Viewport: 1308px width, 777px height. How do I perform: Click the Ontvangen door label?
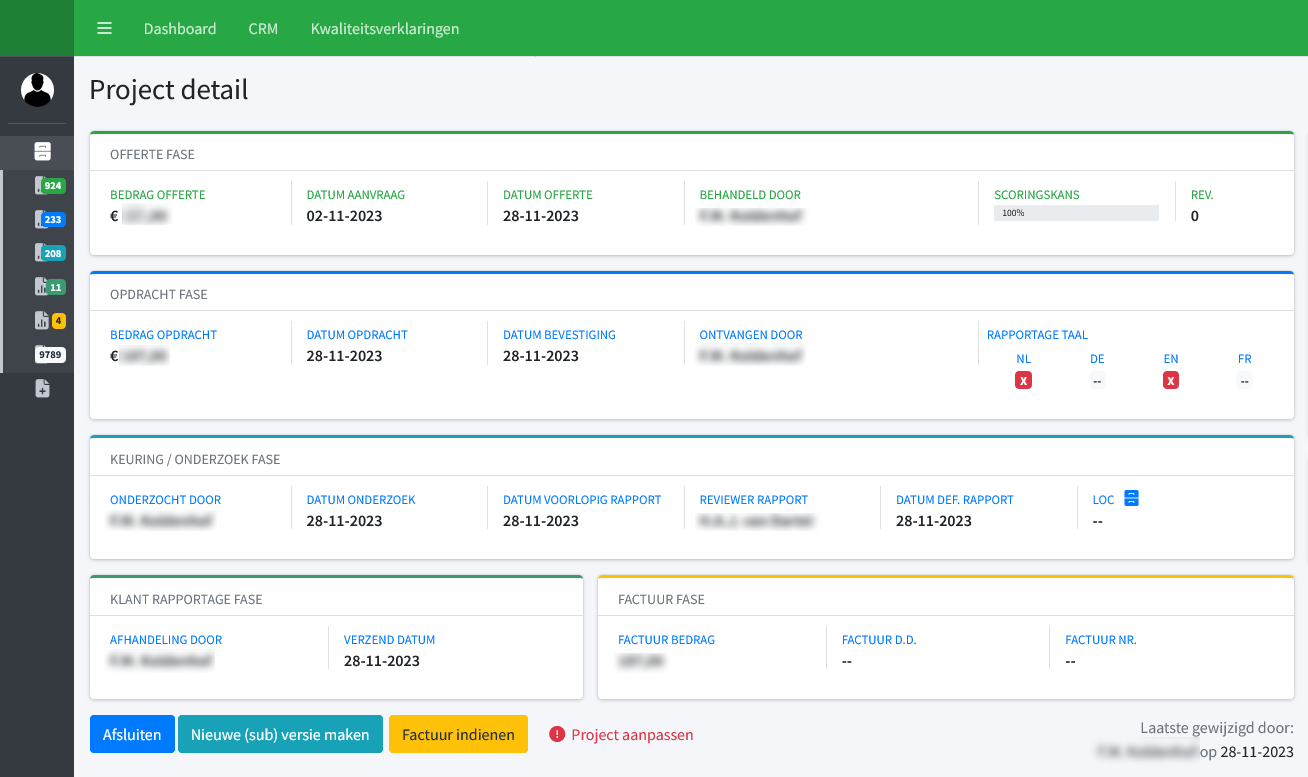(x=751, y=335)
